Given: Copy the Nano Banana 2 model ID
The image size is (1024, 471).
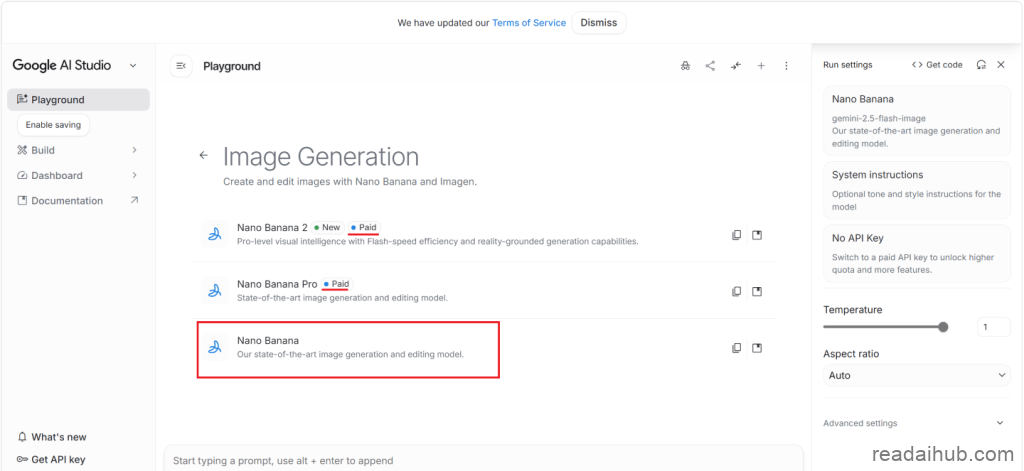Looking at the screenshot, I should tap(737, 235).
